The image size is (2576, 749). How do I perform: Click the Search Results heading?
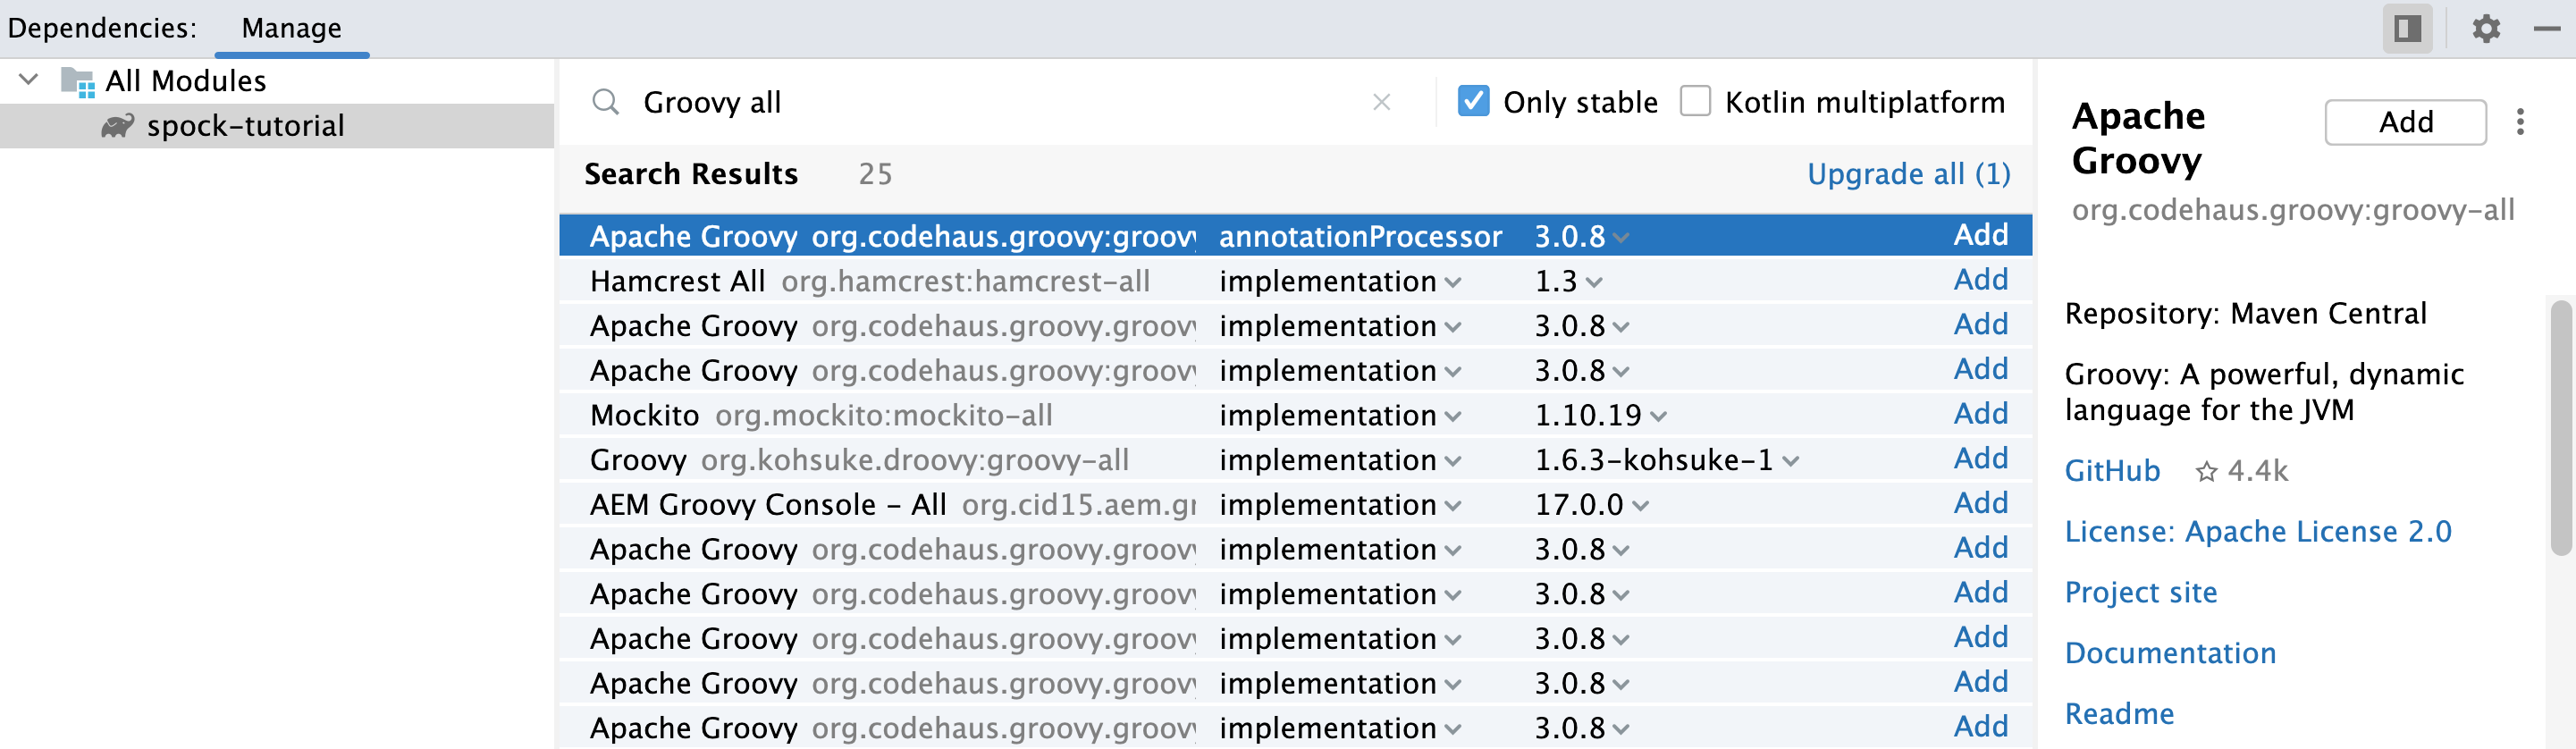pyautogui.click(x=691, y=174)
